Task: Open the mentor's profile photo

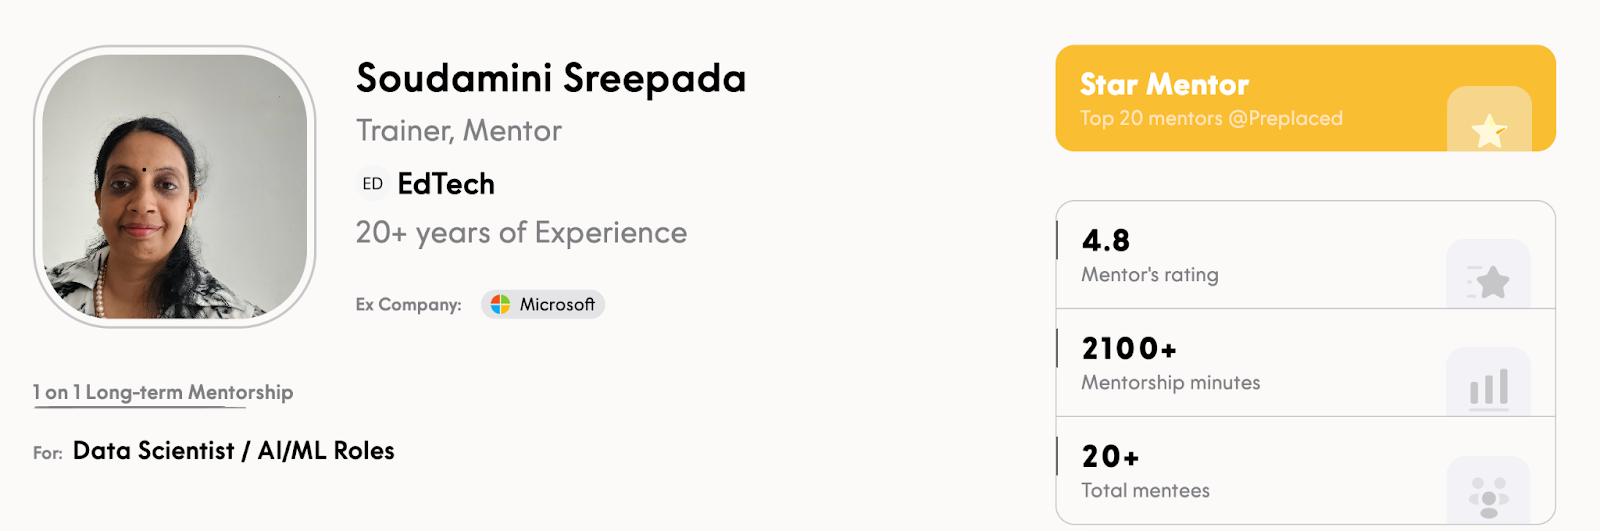Action: (175, 187)
